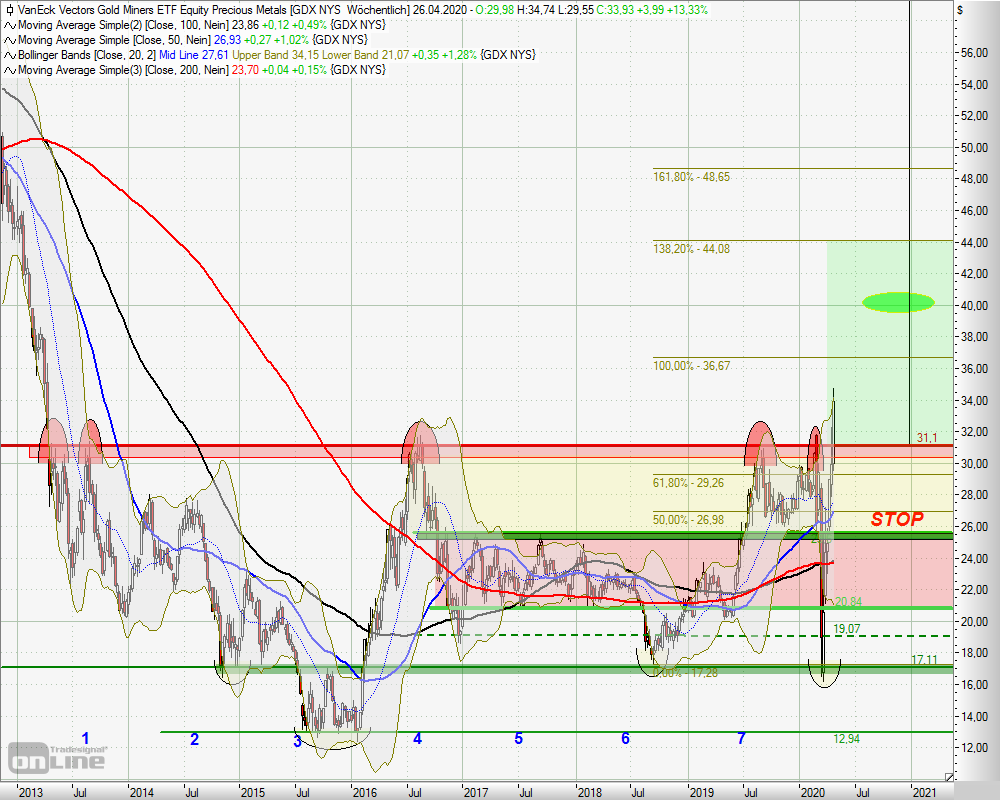Select the Moving Average Simple [Close, 50, Nein] legend
This screenshot has height=800, width=1000.
click(114, 40)
